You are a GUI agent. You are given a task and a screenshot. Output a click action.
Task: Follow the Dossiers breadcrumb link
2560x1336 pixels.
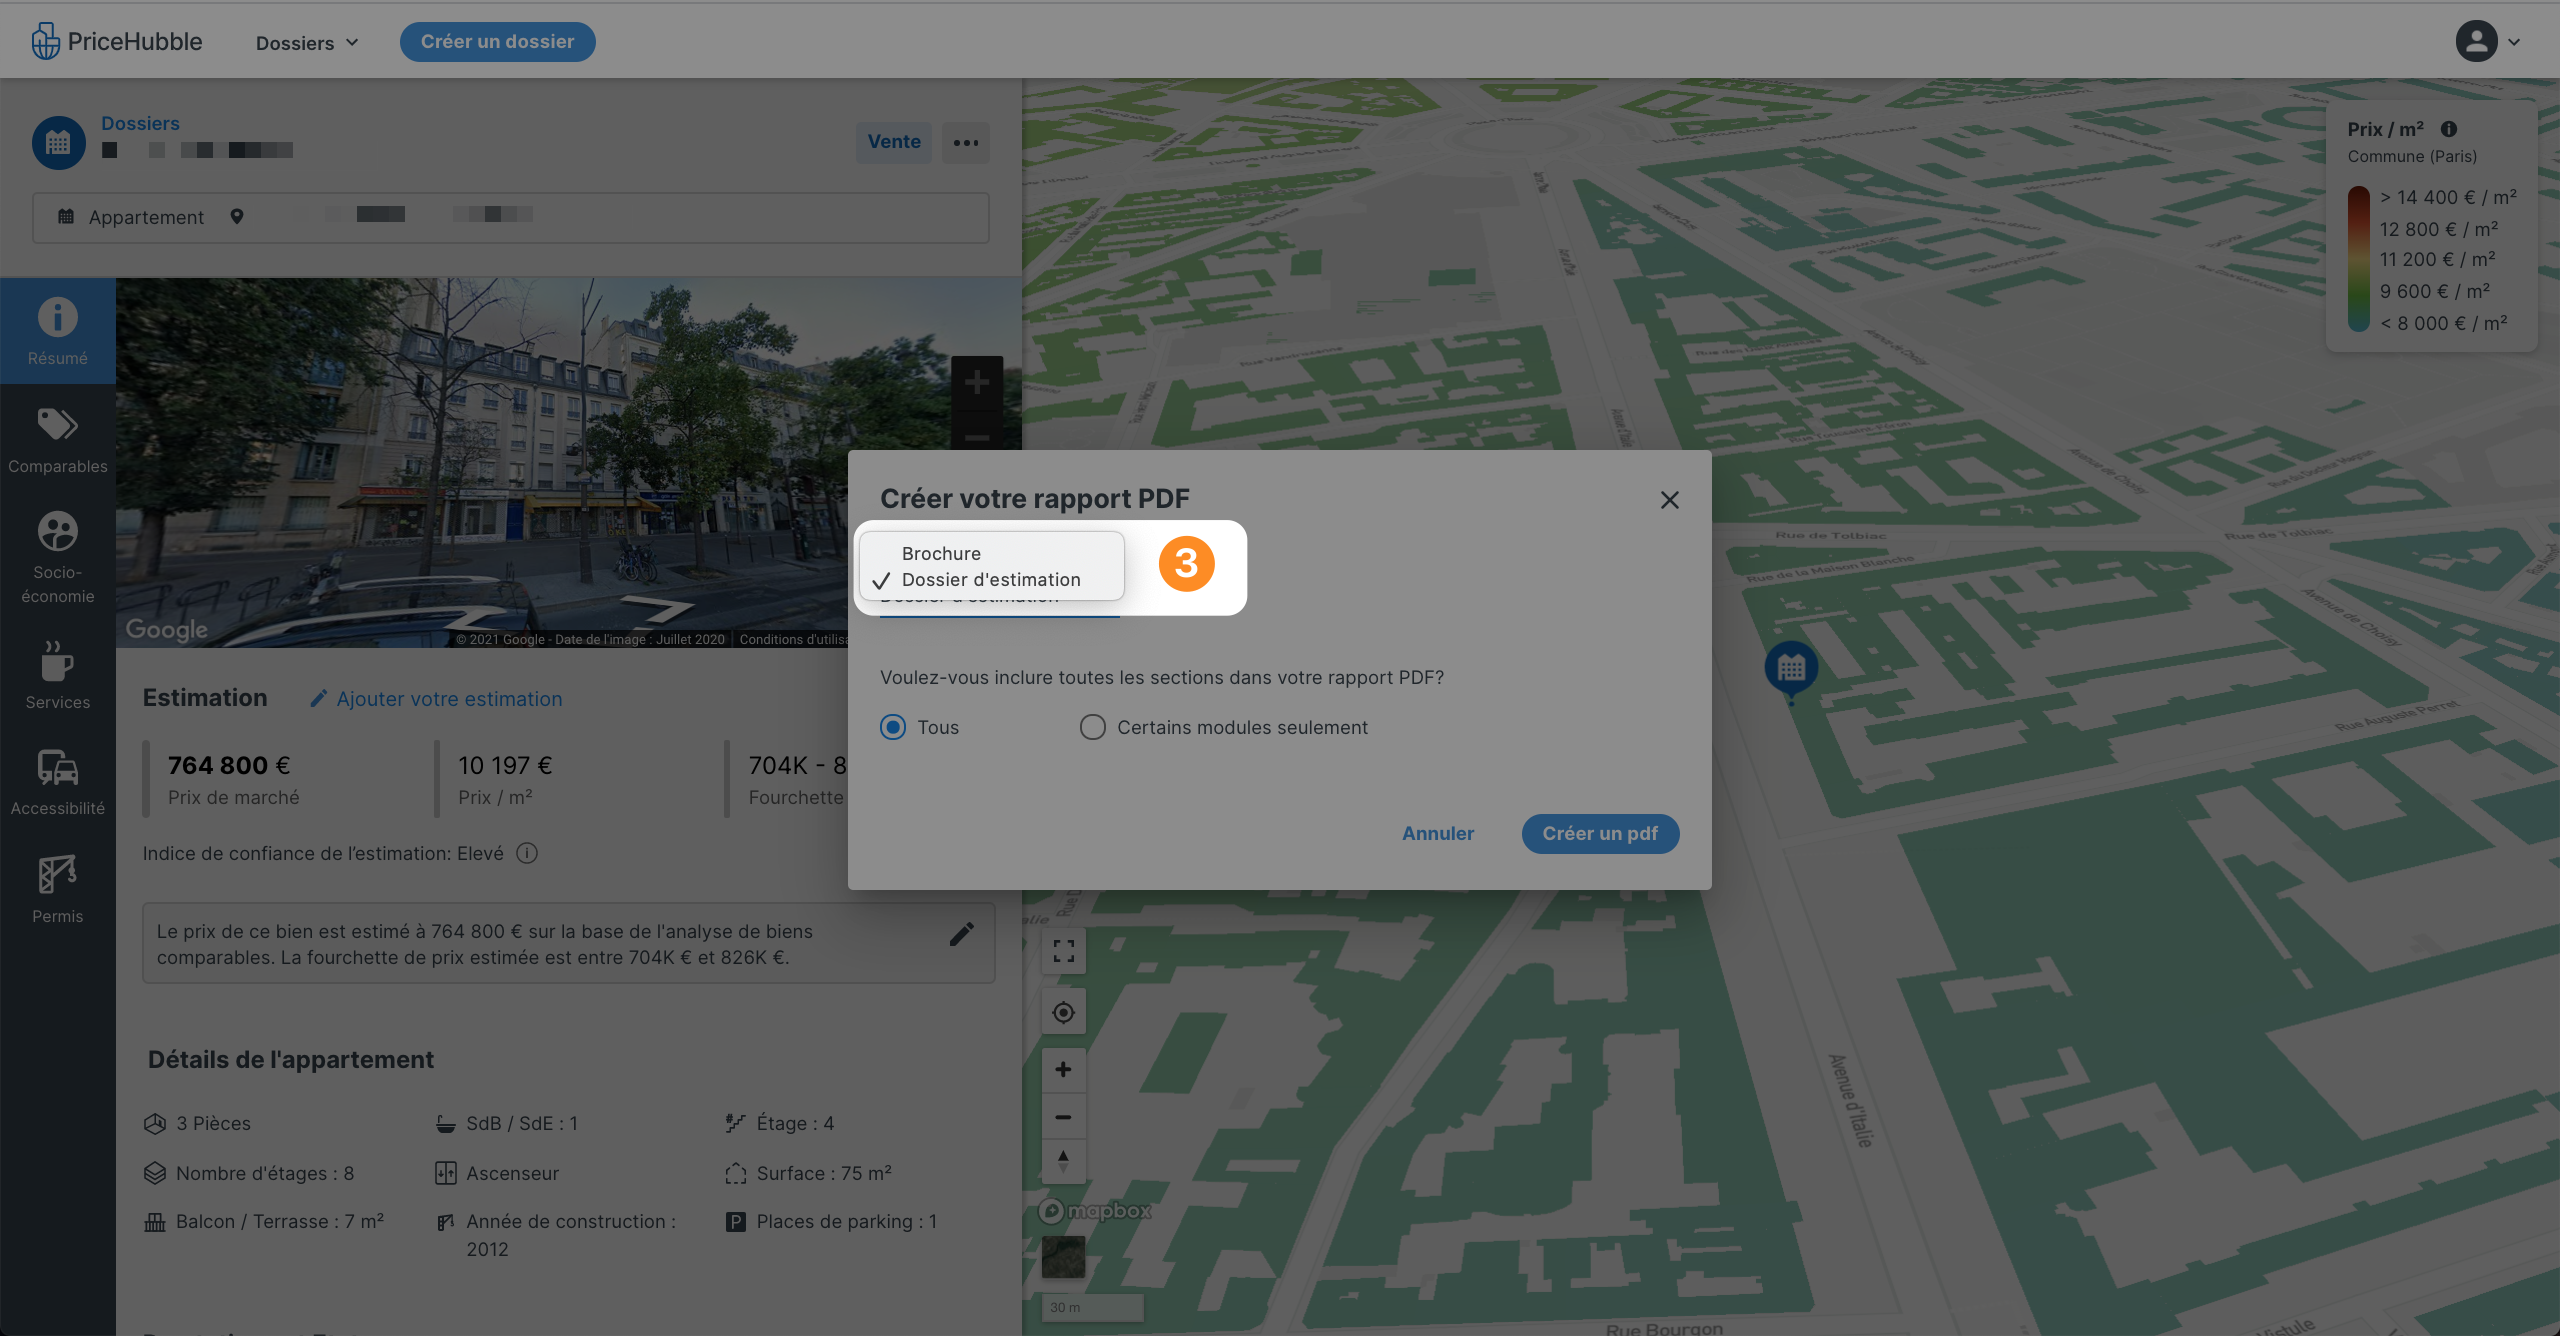[140, 123]
